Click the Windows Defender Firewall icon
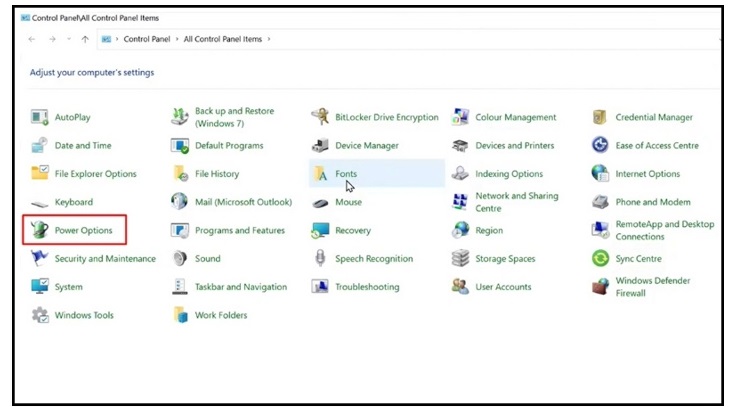The image size is (746, 414). click(600, 288)
